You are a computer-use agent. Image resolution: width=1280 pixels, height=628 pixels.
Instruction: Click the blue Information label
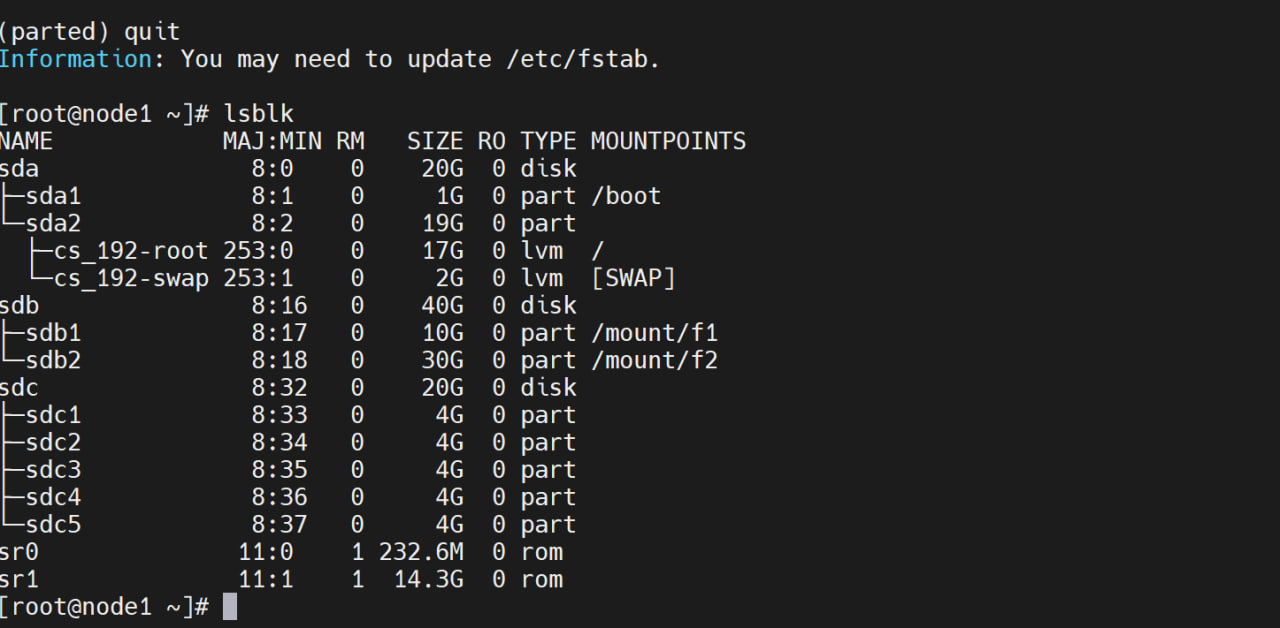pyautogui.click(x=76, y=59)
